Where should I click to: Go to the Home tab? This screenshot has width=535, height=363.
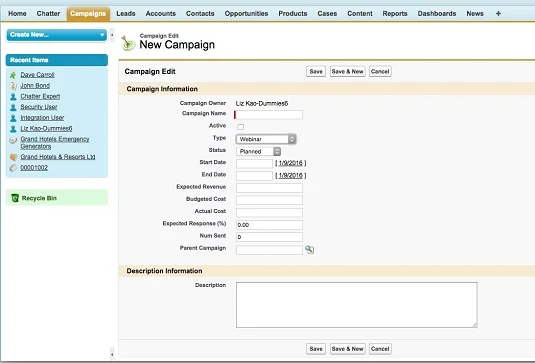point(17,14)
